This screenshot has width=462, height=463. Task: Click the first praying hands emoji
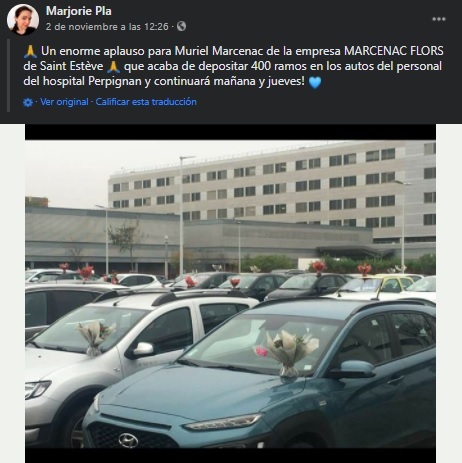click(x=30, y=51)
